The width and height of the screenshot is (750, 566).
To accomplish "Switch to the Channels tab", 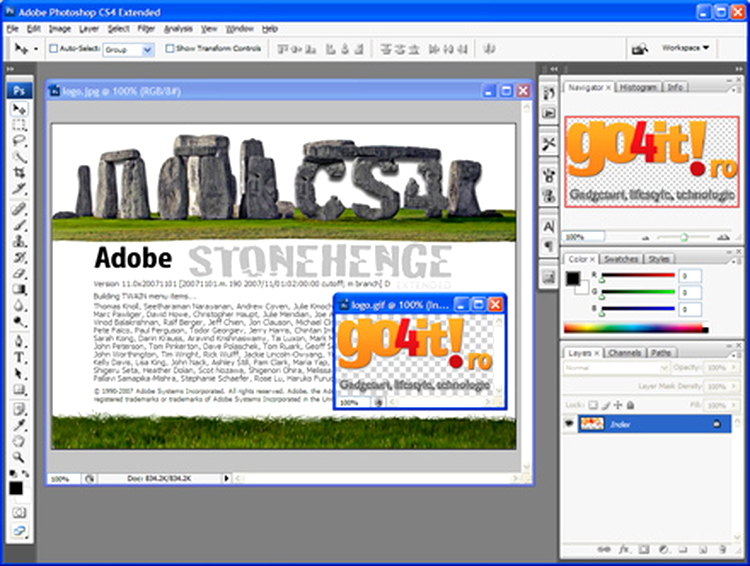I will point(624,353).
